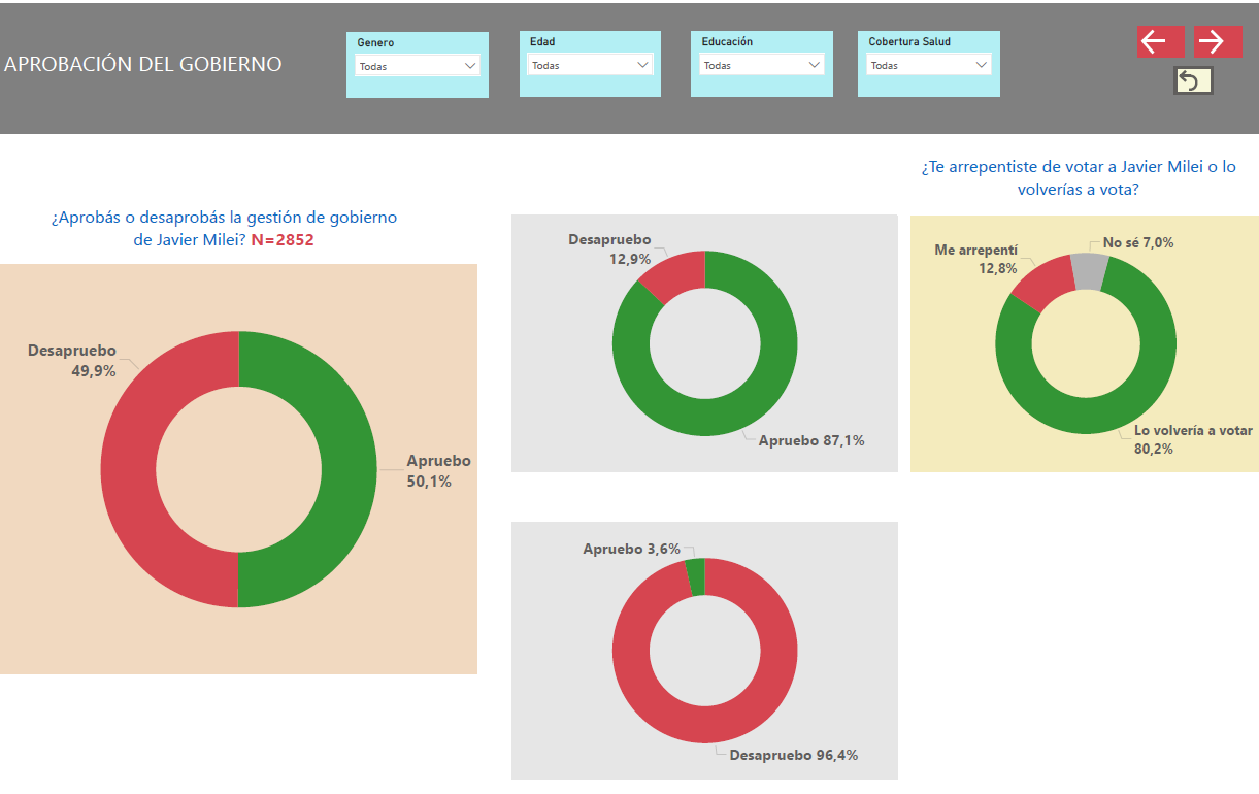Click the undo/reset filters icon
1259x794 pixels.
(x=1193, y=81)
